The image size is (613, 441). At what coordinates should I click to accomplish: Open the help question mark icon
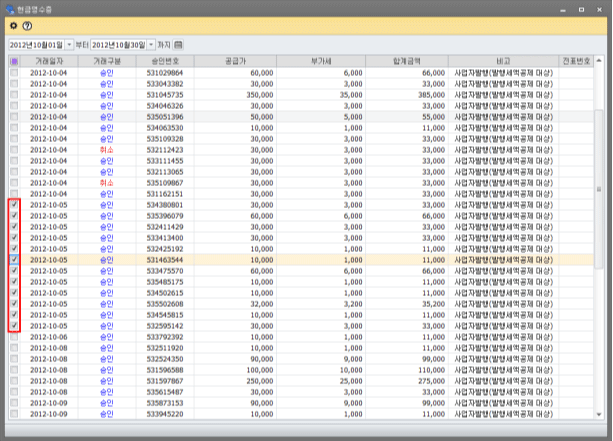pyautogui.click(x=28, y=25)
